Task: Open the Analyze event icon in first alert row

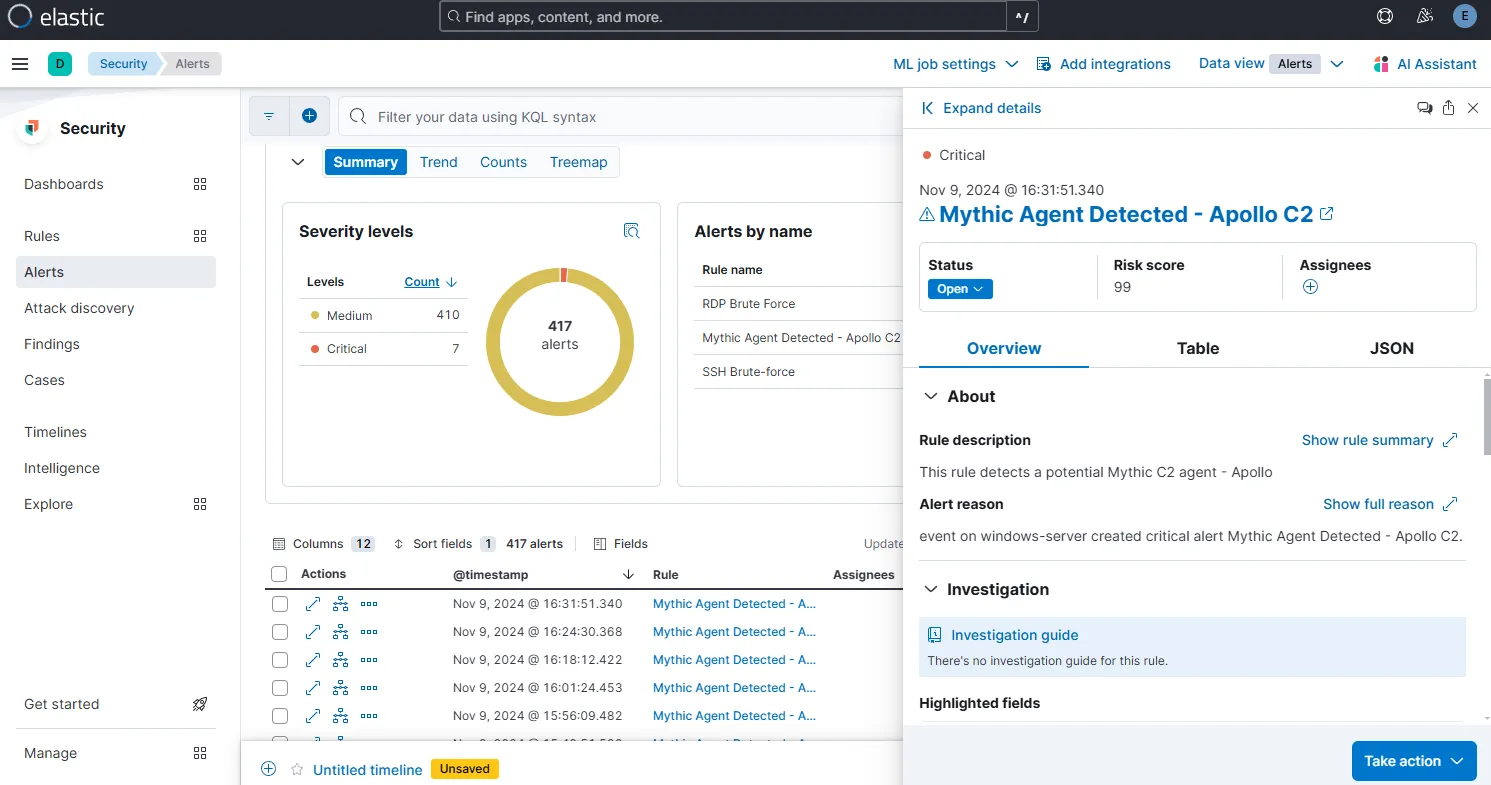Action: pos(340,604)
